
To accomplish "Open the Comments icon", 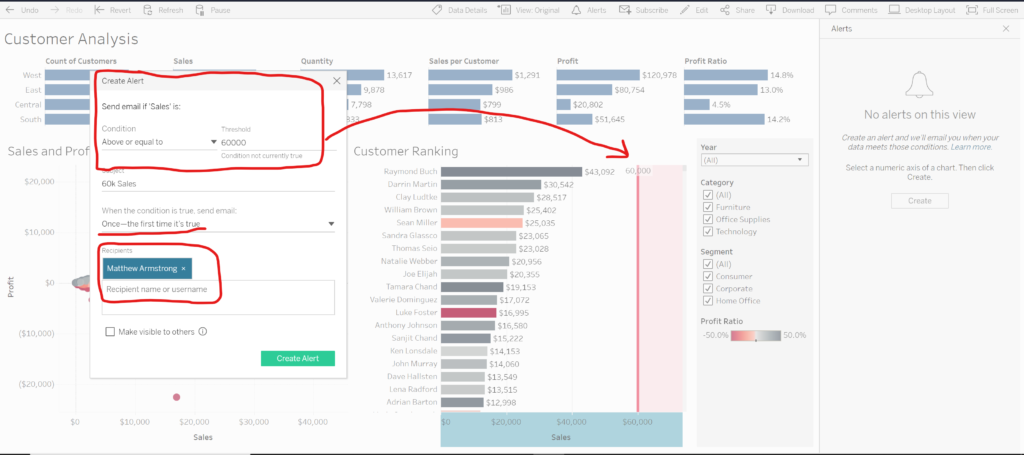I will [831, 10].
